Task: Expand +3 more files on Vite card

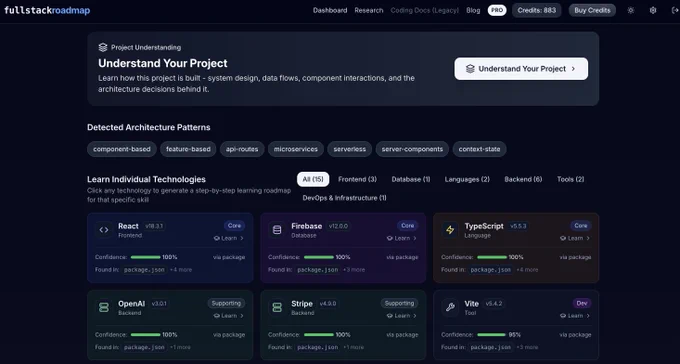Action: pos(527,348)
